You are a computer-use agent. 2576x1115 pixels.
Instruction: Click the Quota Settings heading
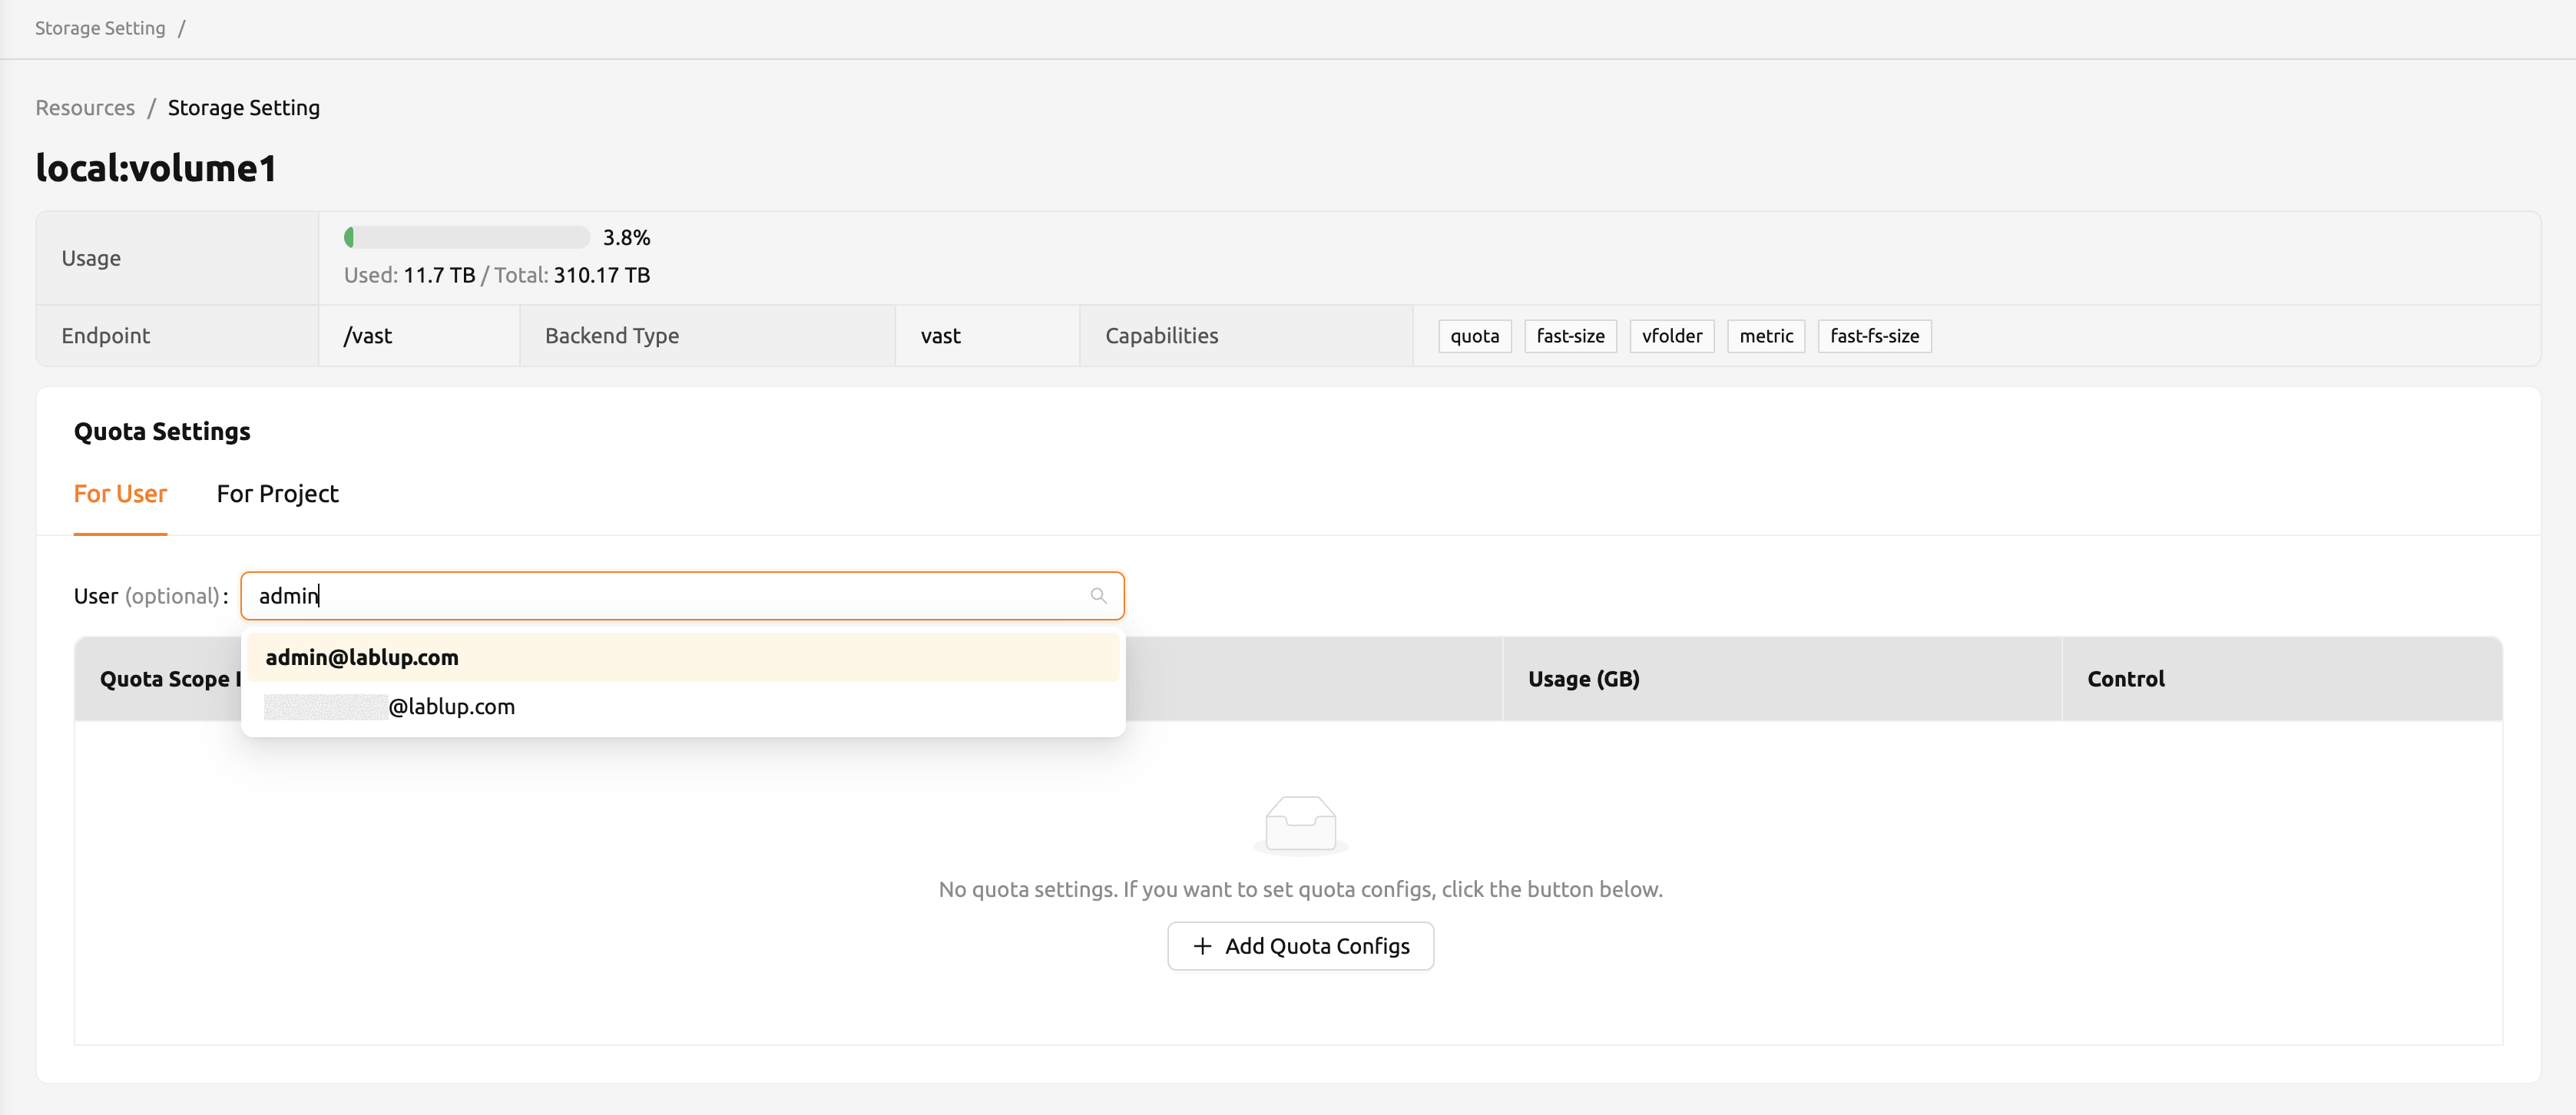tap(162, 431)
